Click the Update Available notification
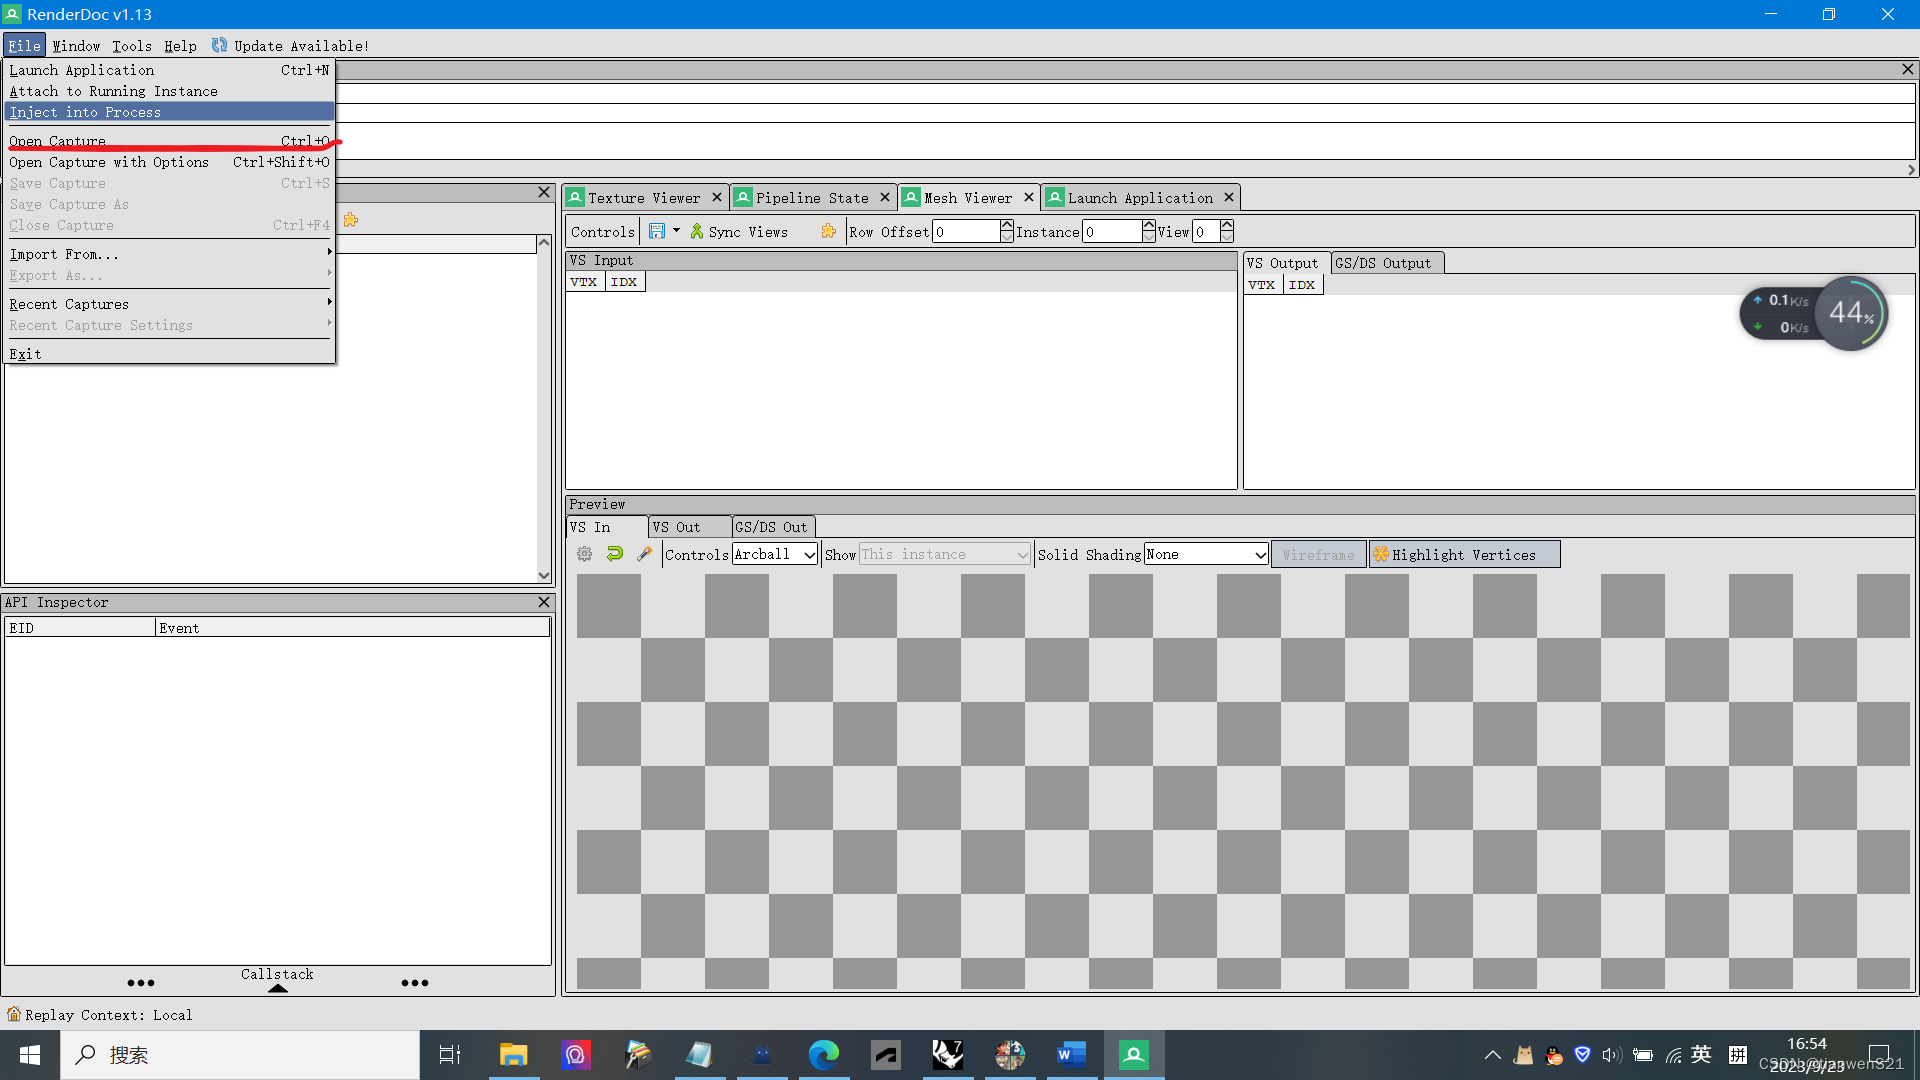 (290, 46)
